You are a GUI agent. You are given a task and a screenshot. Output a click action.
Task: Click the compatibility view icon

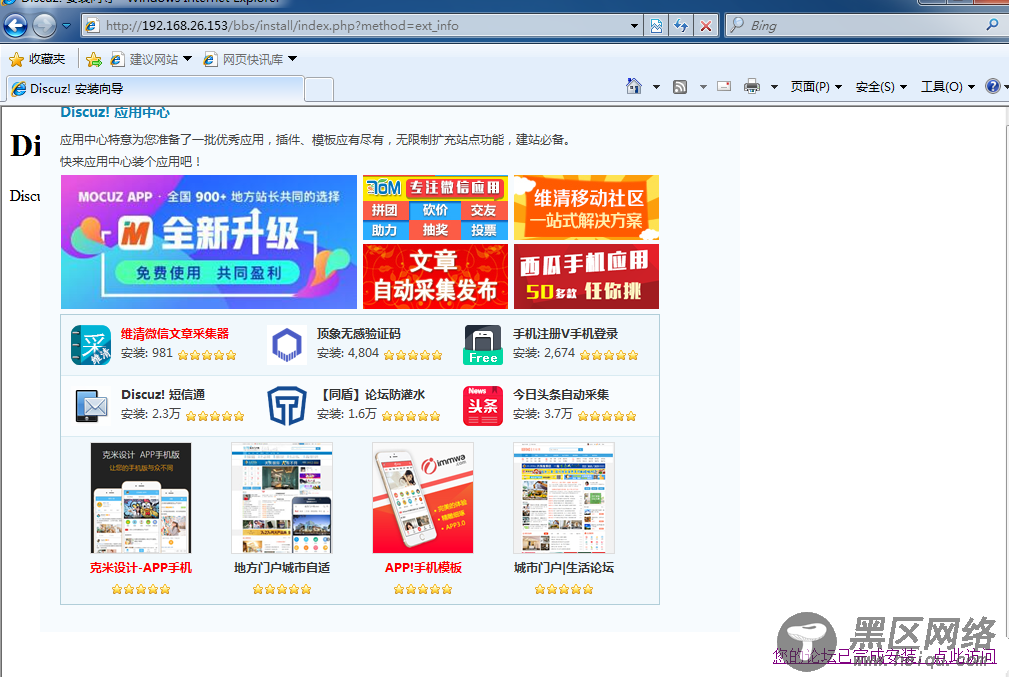pos(656,26)
